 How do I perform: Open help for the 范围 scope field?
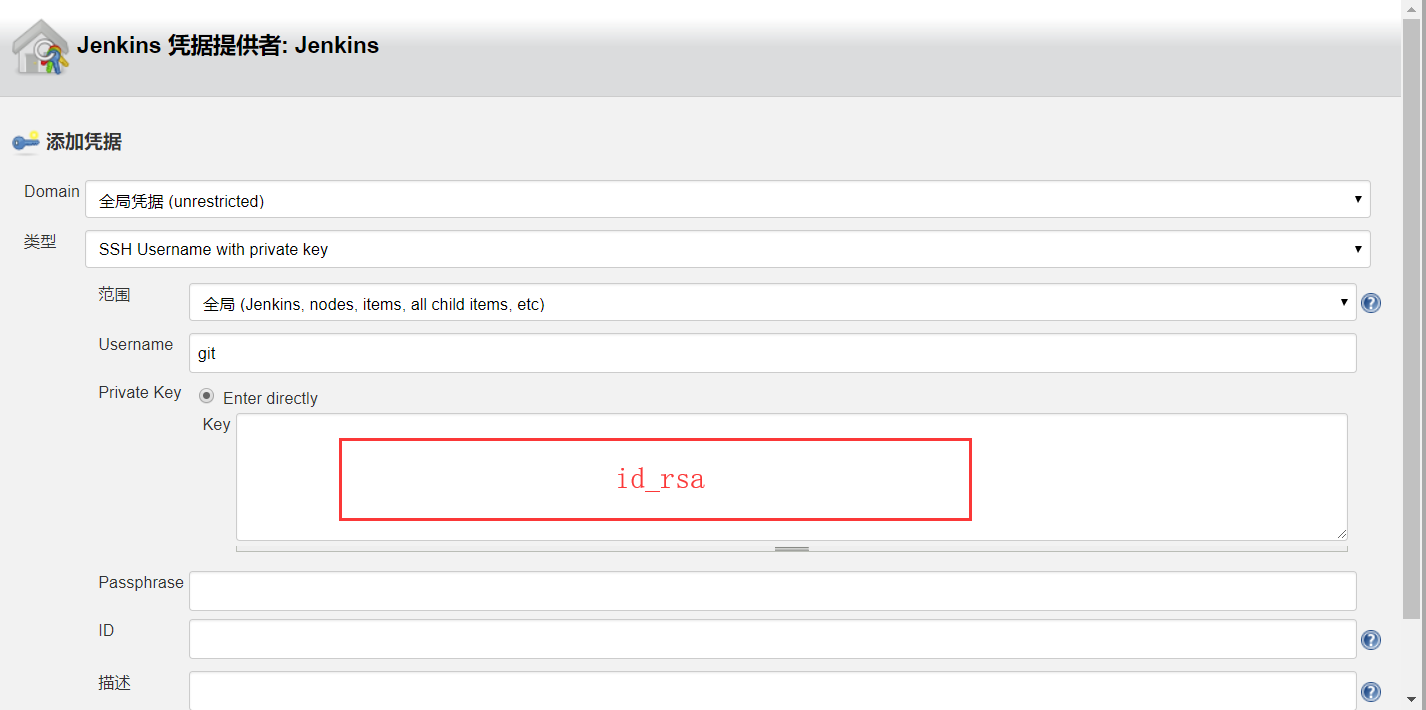tap(1371, 303)
